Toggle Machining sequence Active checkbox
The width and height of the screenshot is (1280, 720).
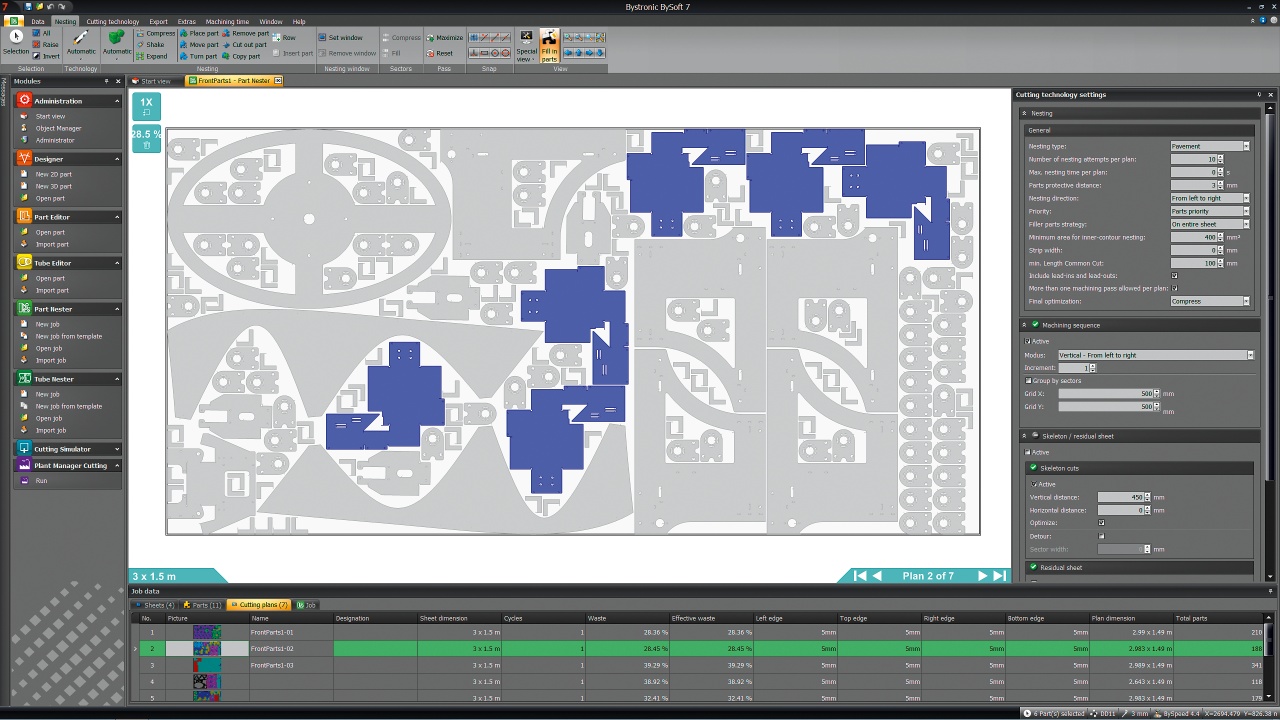[x=1028, y=341]
